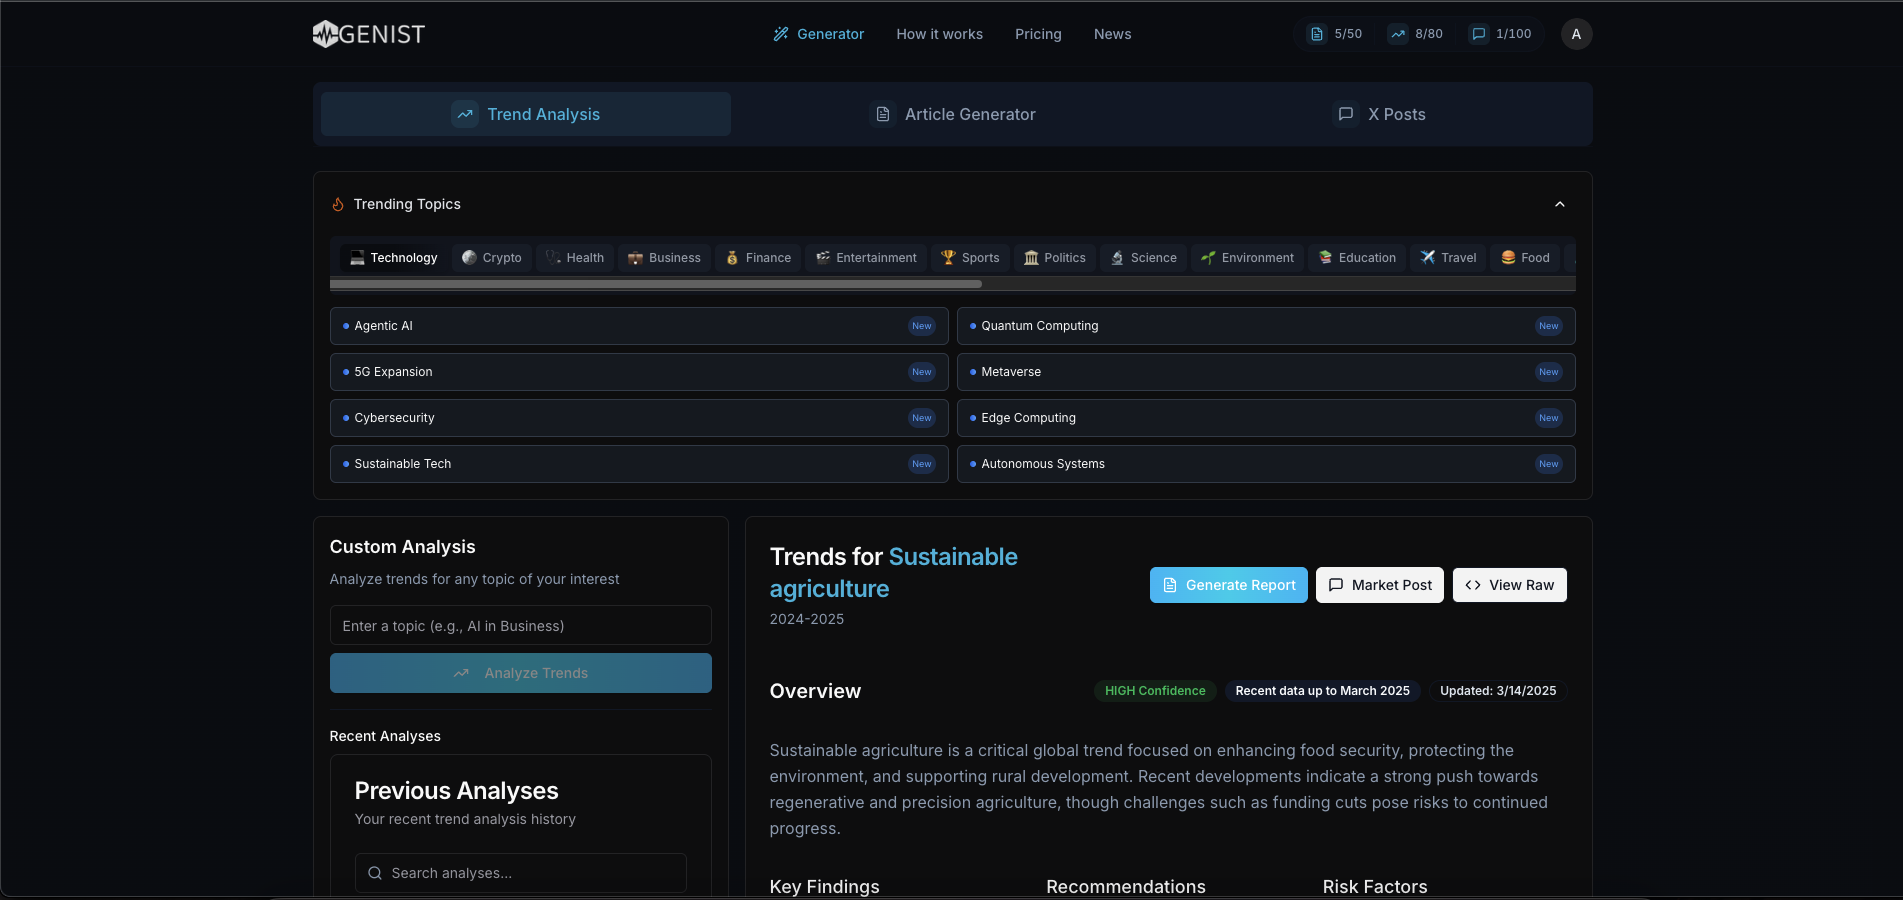The image size is (1903, 900).
Task: Click the articles 5/50 usage counter
Action: [x=1336, y=34]
